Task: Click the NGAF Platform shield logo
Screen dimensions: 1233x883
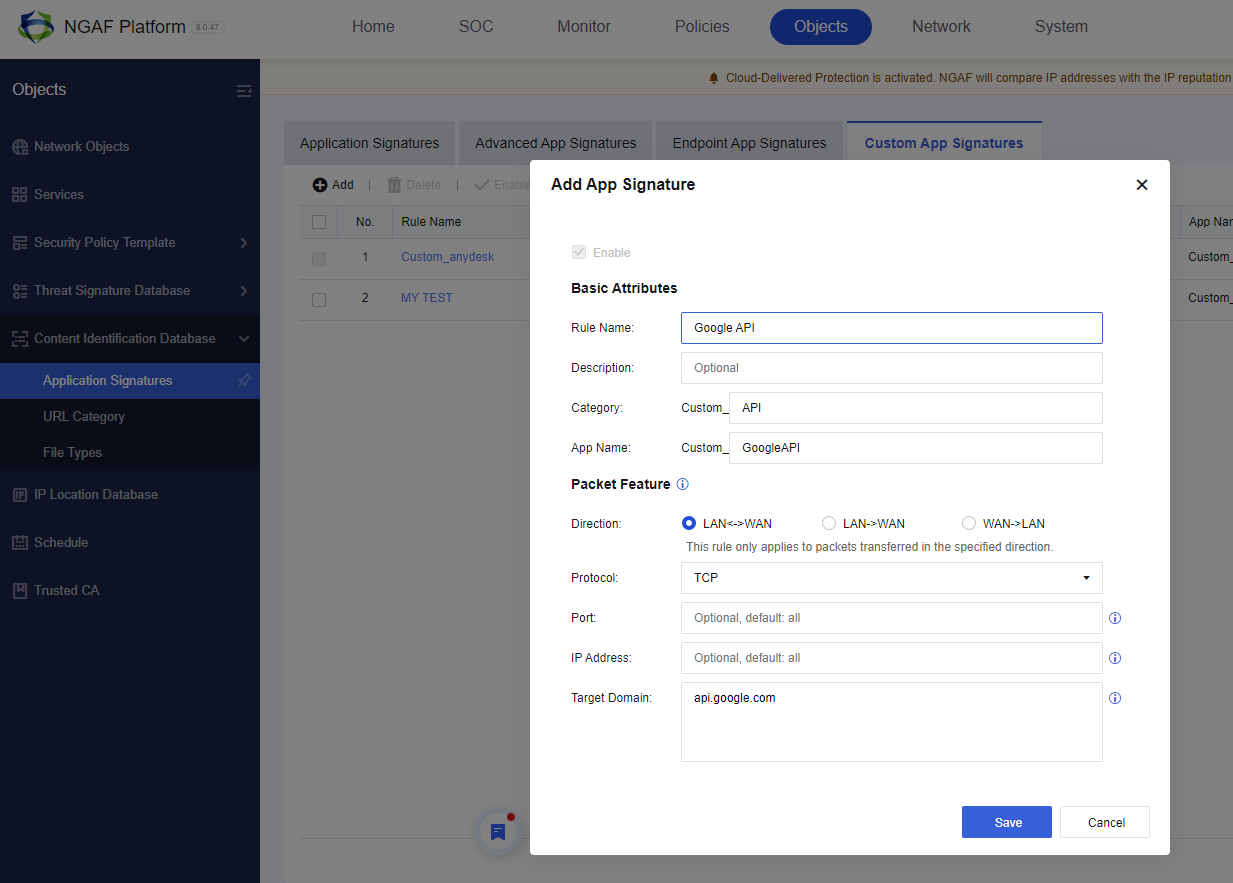Action: 35,28
